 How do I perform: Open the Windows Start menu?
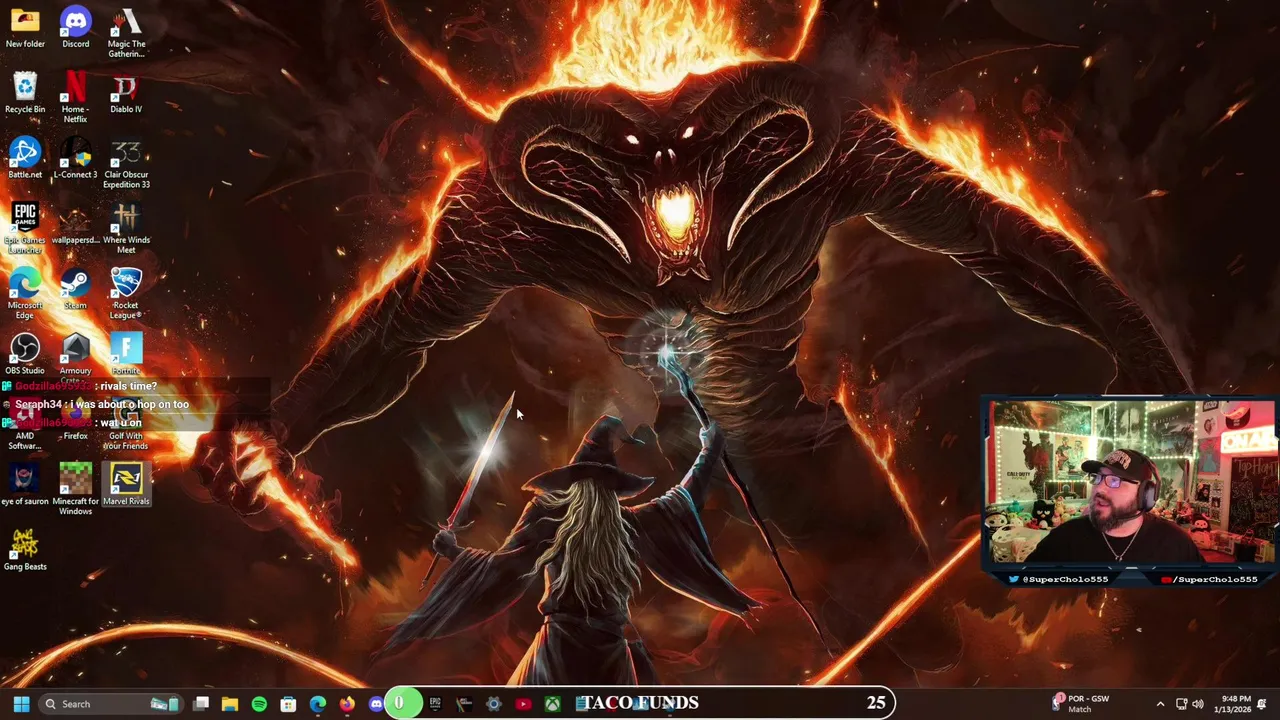click(x=21, y=704)
